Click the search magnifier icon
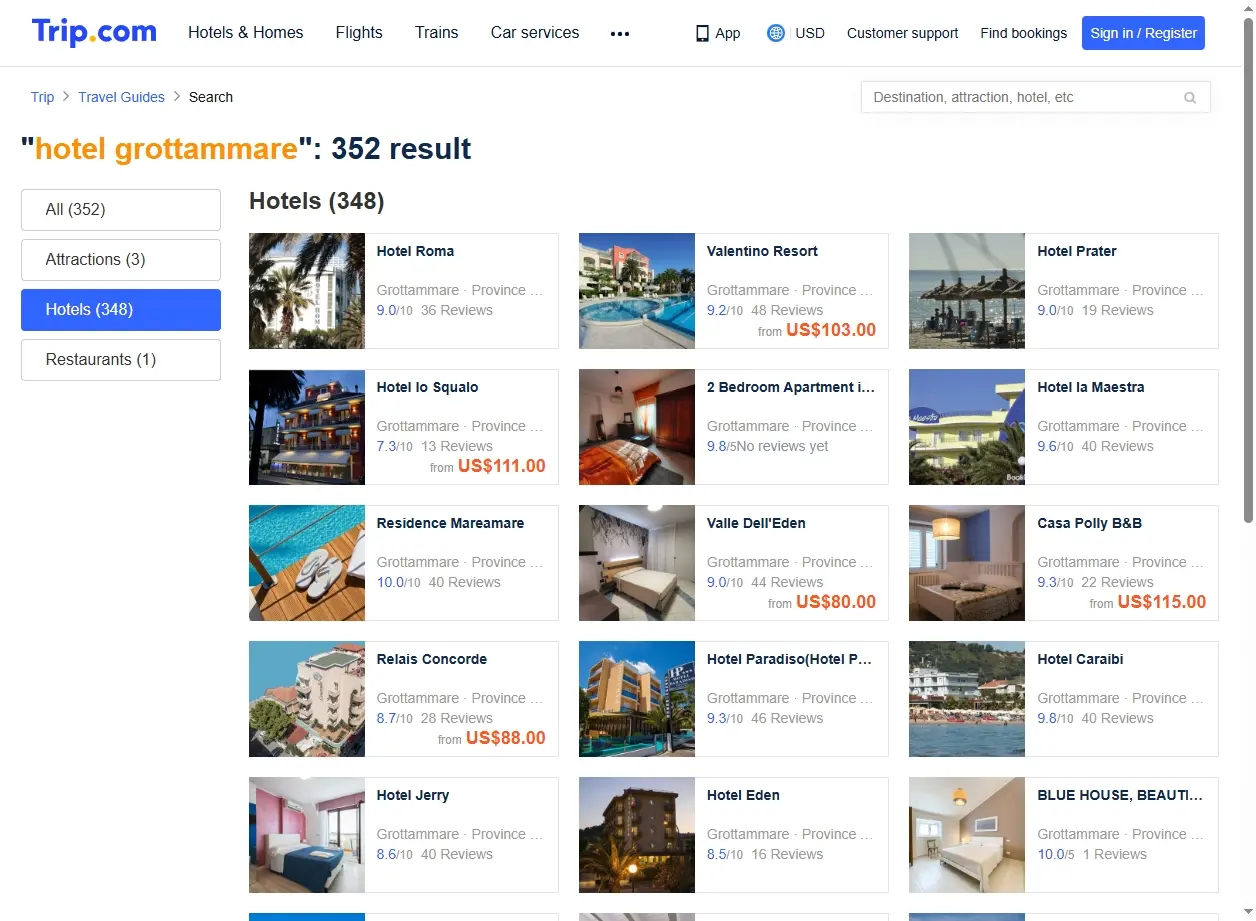1256x921 pixels. tap(1190, 98)
